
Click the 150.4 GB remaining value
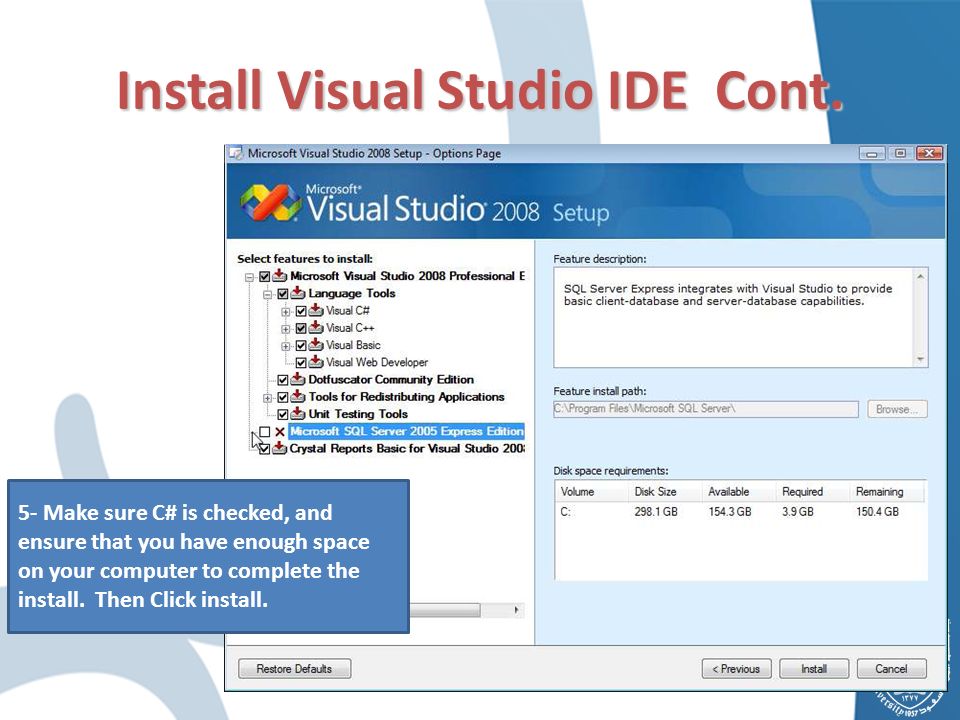(x=877, y=512)
